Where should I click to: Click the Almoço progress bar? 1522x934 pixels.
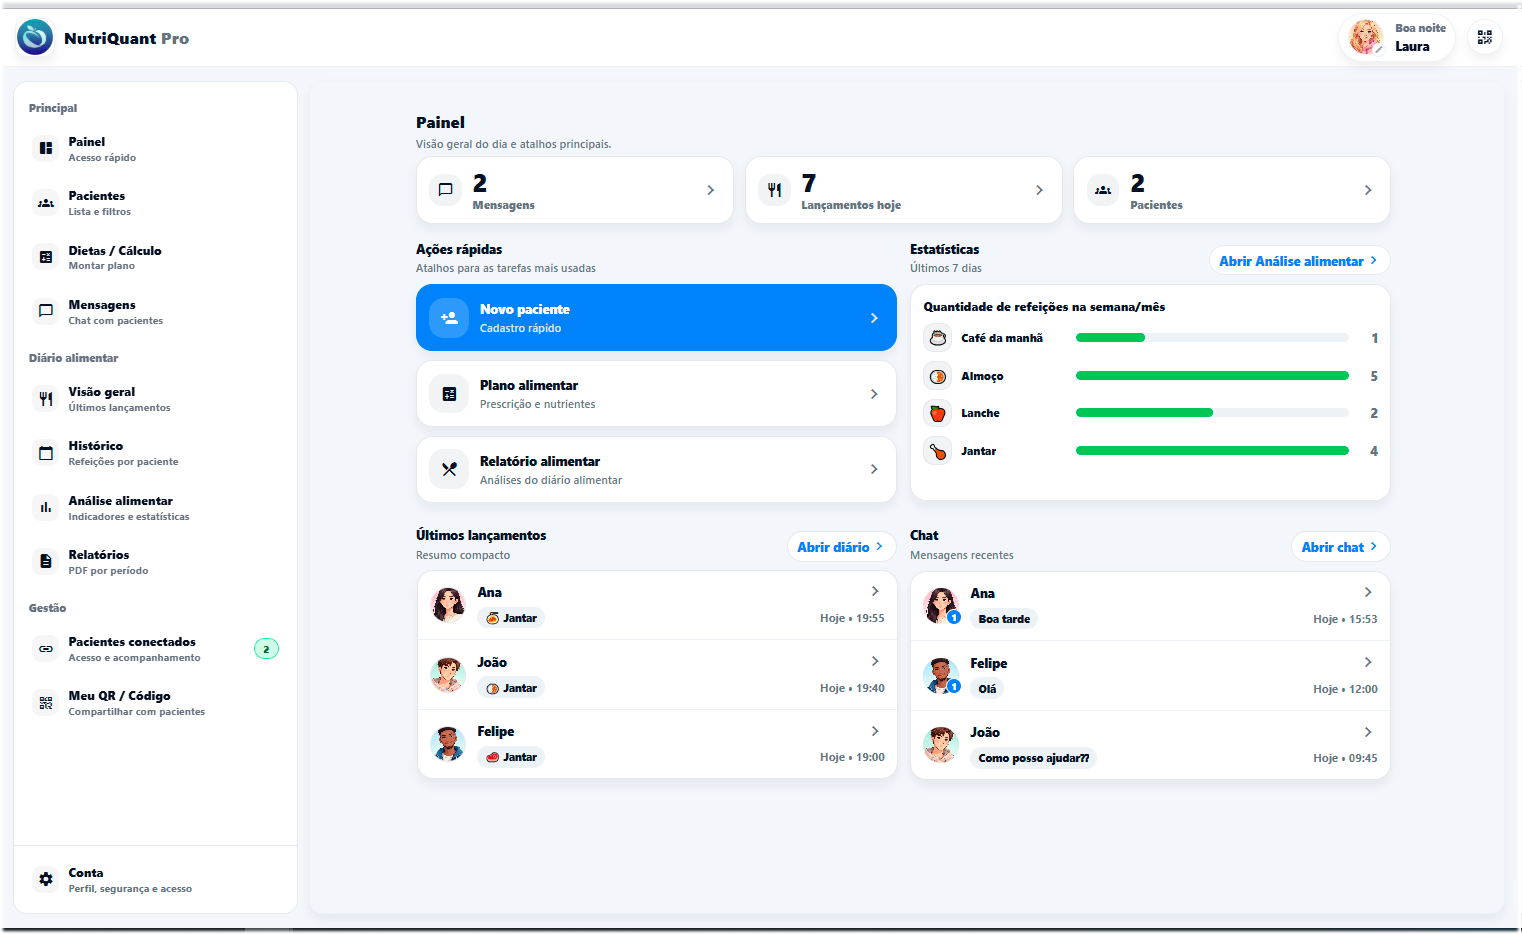click(x=1211, y=376)
